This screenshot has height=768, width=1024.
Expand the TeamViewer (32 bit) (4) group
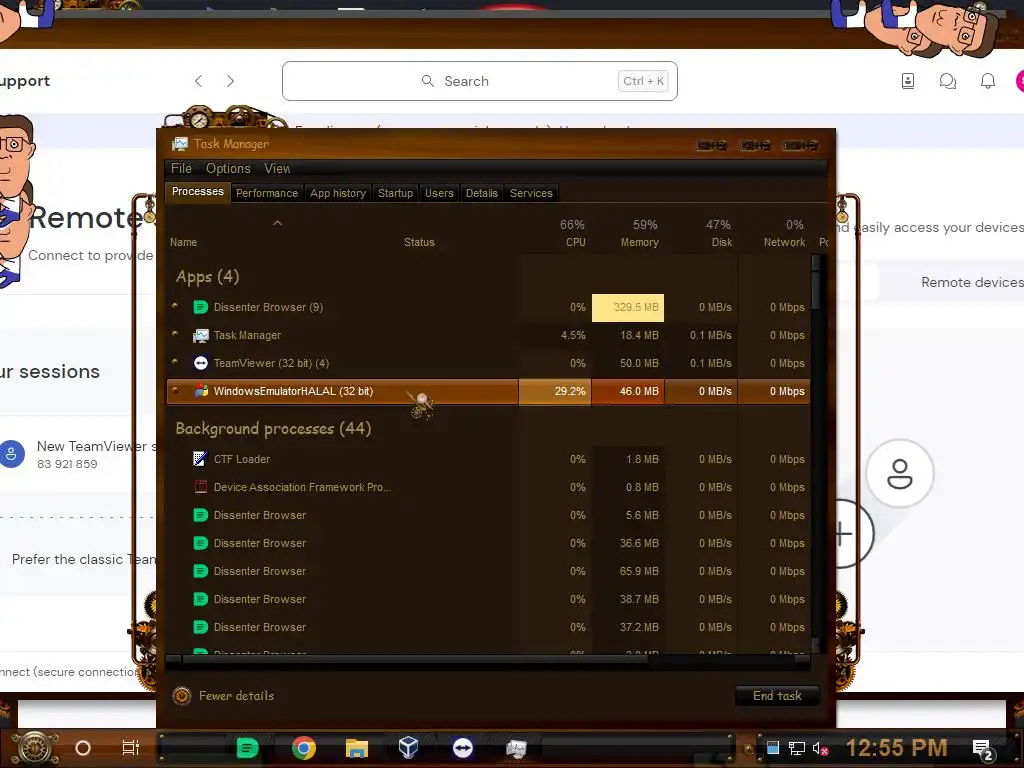pyautogui.click(x=175, y=362)
